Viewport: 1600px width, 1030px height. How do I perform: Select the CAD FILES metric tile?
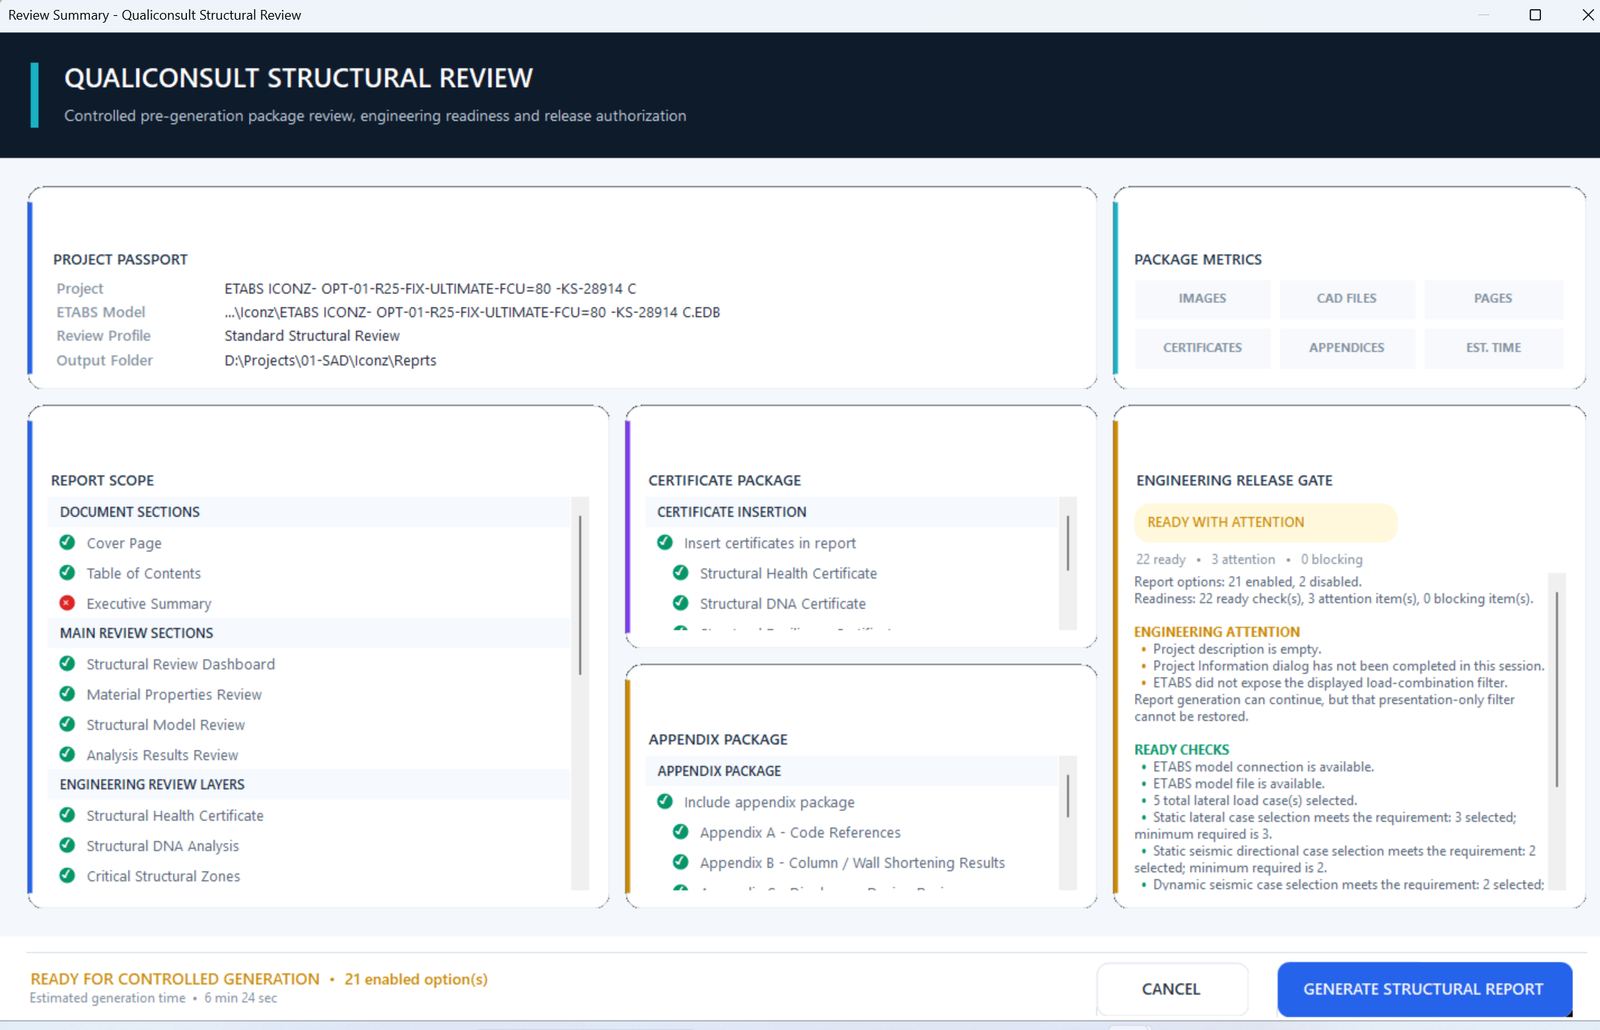click(x=1347, y=298)
